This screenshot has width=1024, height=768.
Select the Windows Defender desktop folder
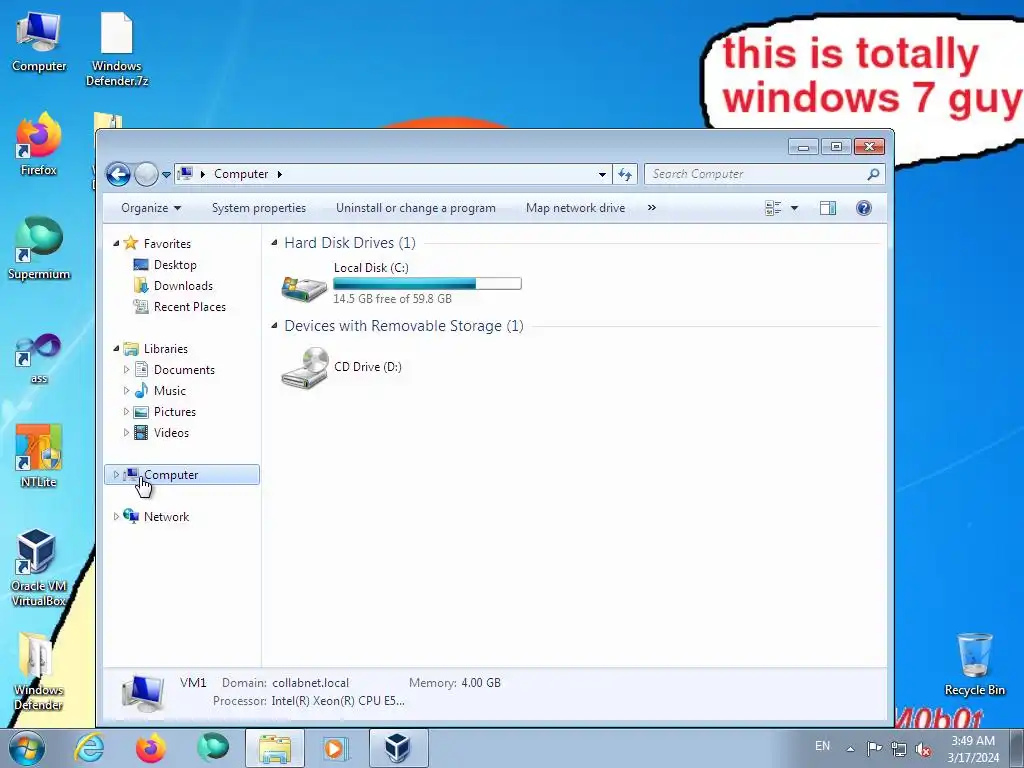point(39,671)
